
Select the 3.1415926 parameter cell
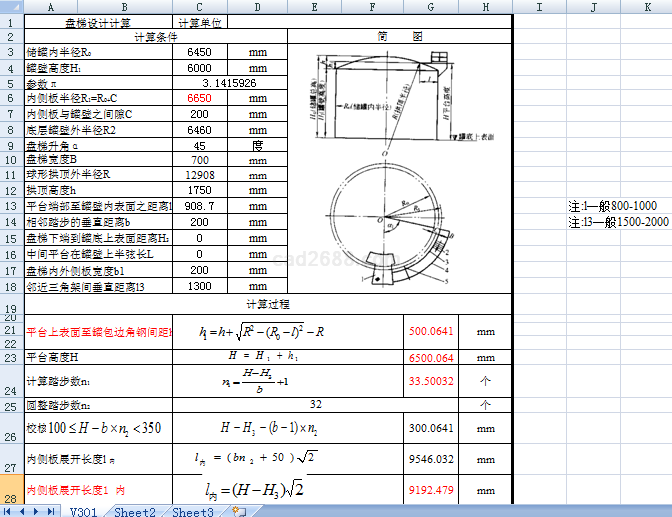tap(229, 83)
